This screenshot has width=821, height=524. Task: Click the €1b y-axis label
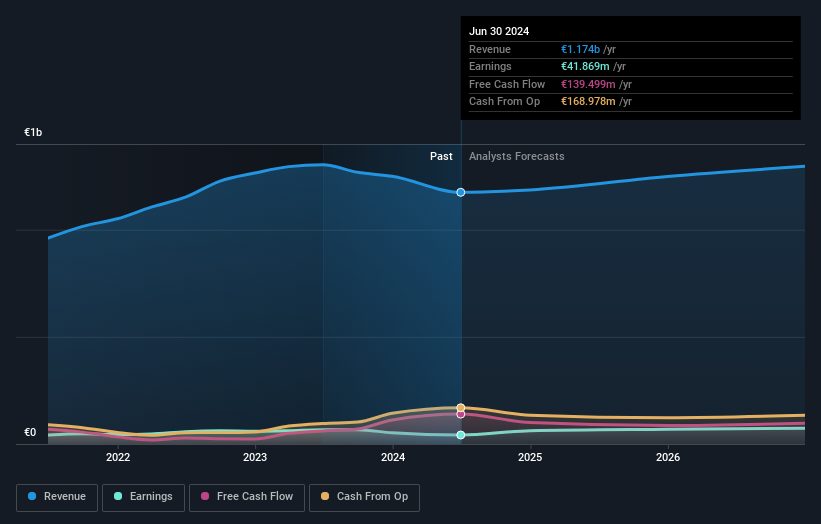33,132
